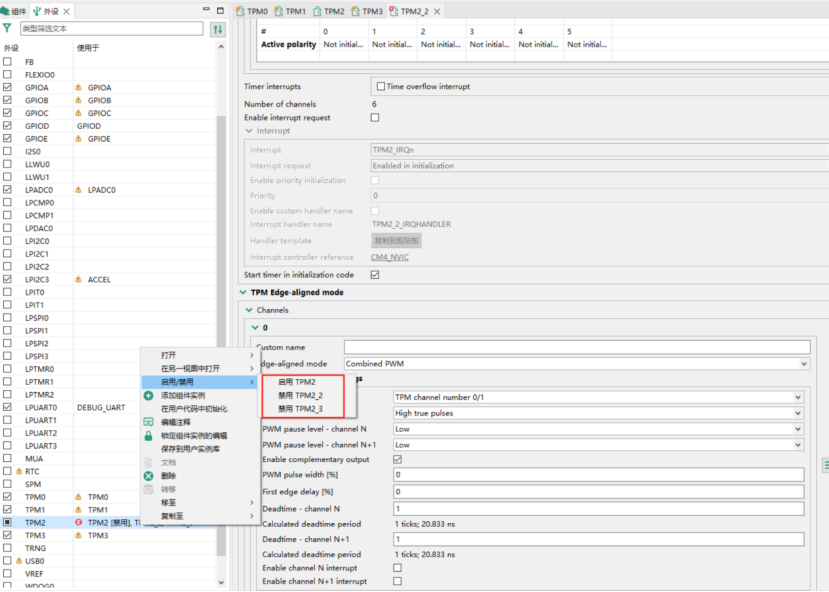
Task: Click the sort toggle icon beside filter box
Action: point(218,30)
